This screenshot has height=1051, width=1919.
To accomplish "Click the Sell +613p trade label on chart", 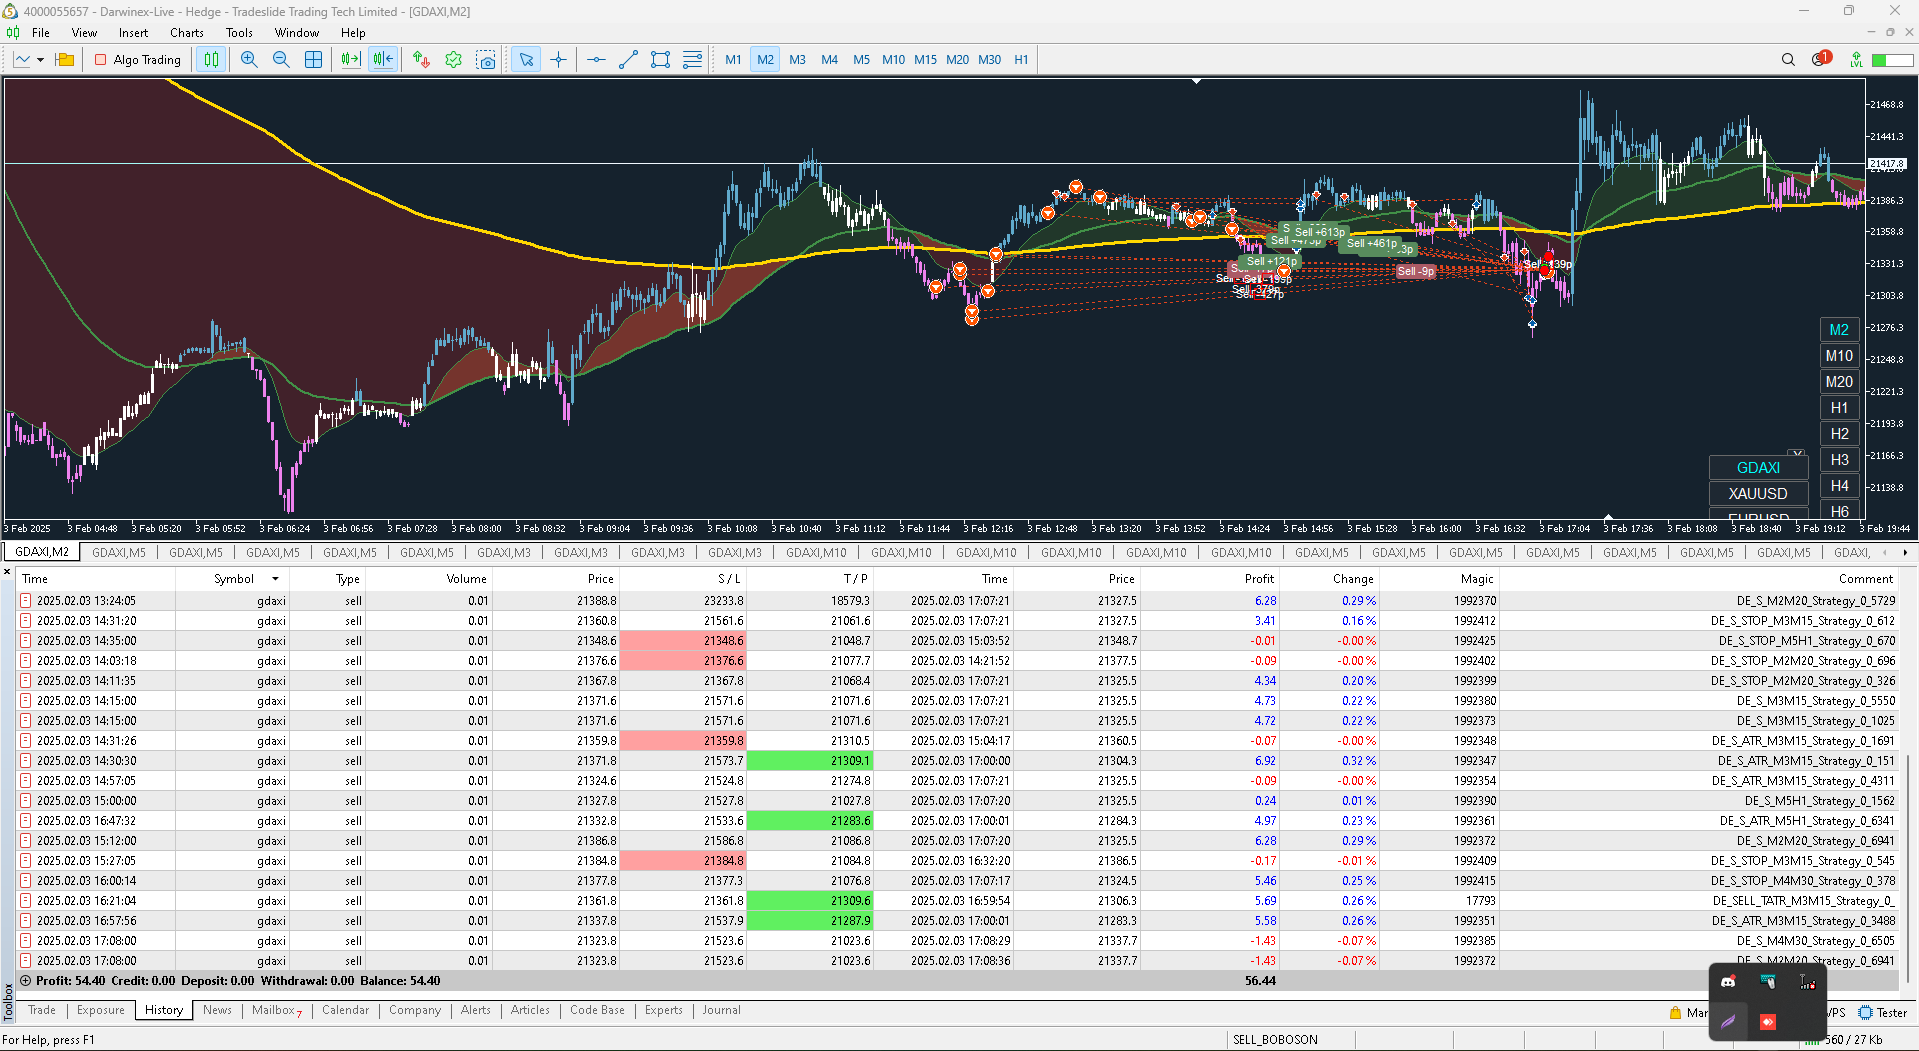I will (1319, 232).
